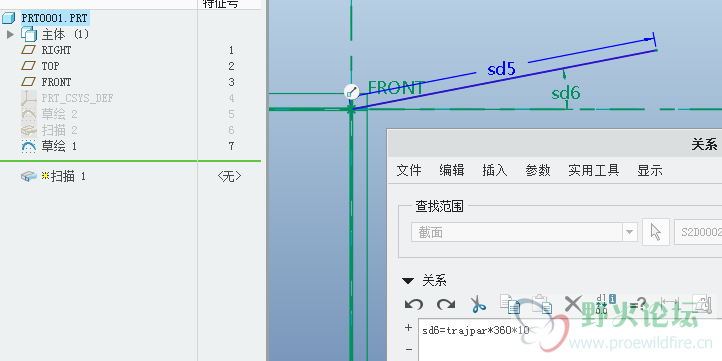Expand the 主体 (1) tree node
722x361 pixels.
(11, 34)
